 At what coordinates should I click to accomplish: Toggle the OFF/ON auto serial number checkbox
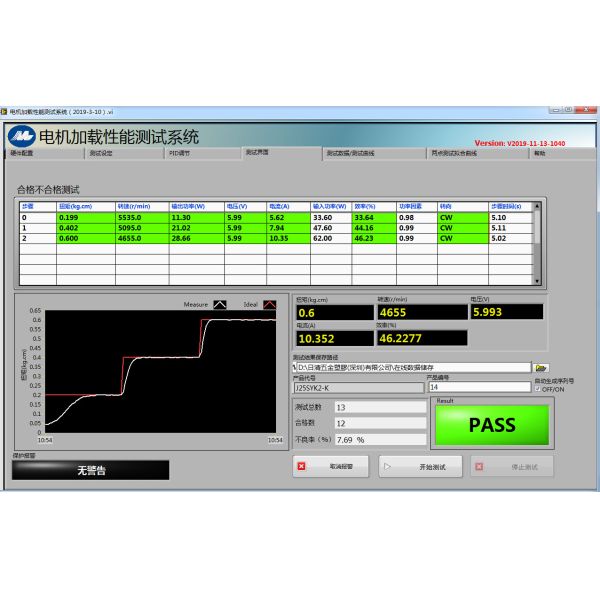pyautogui.click(x=537, y=389)
